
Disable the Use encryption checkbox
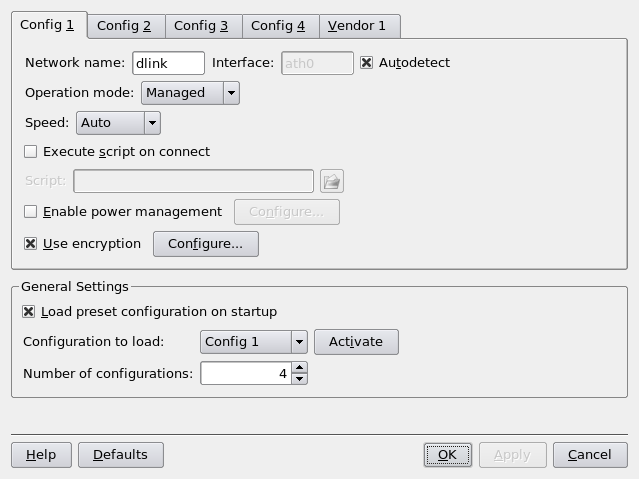[31, 244]
